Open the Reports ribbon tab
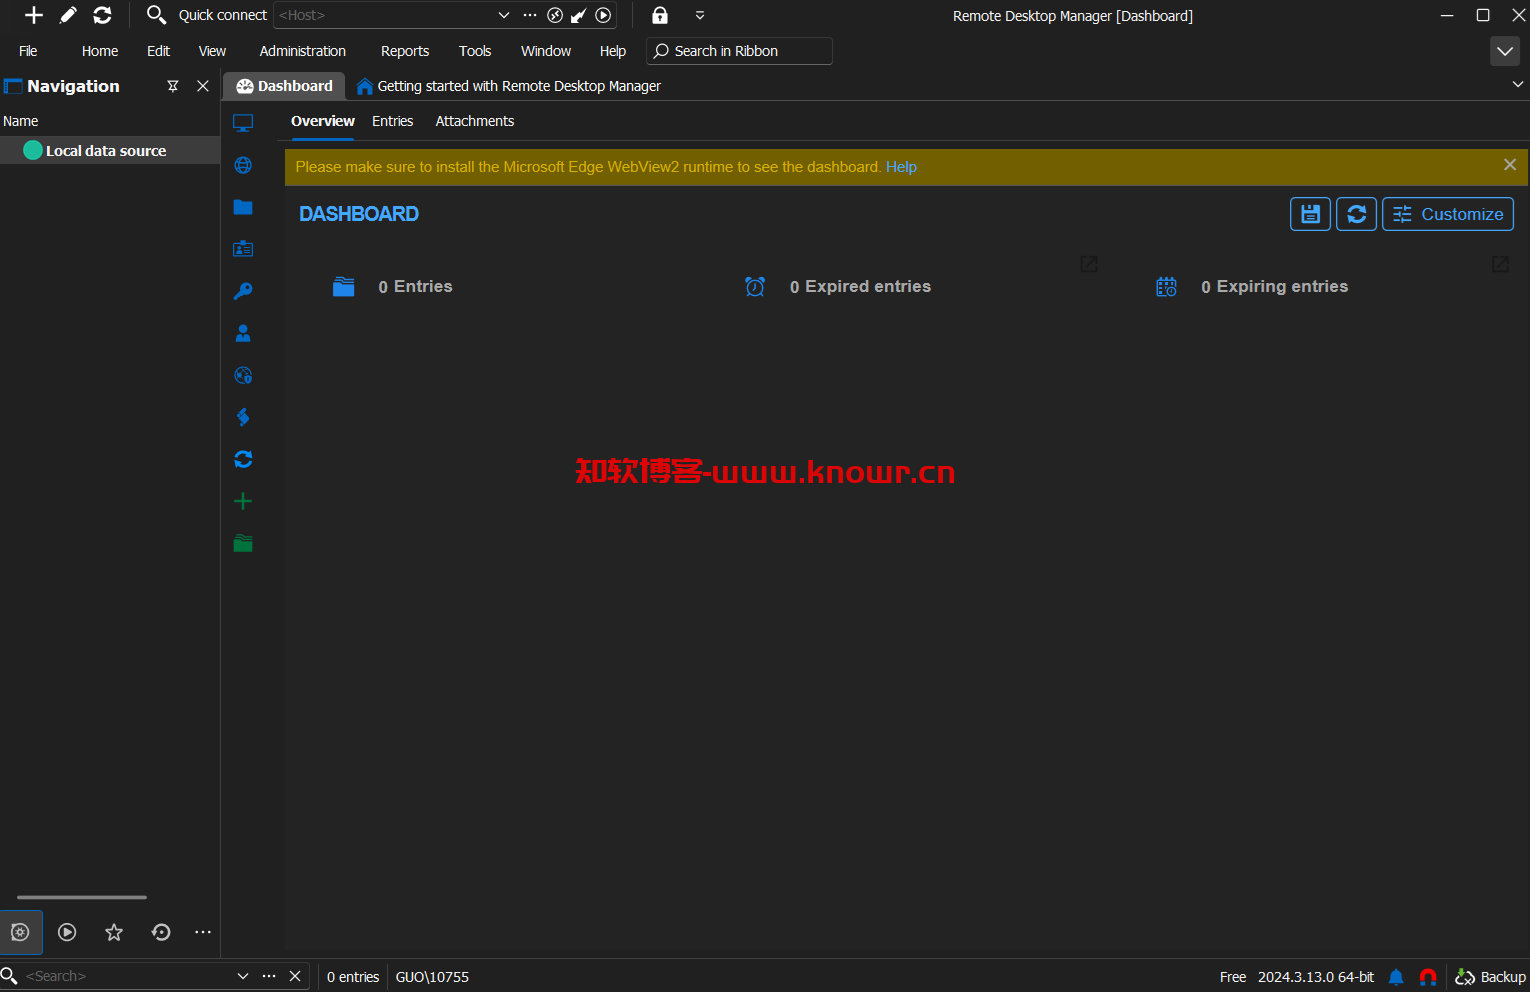The height and width of the screenshot is (992, 1530). 405,51
